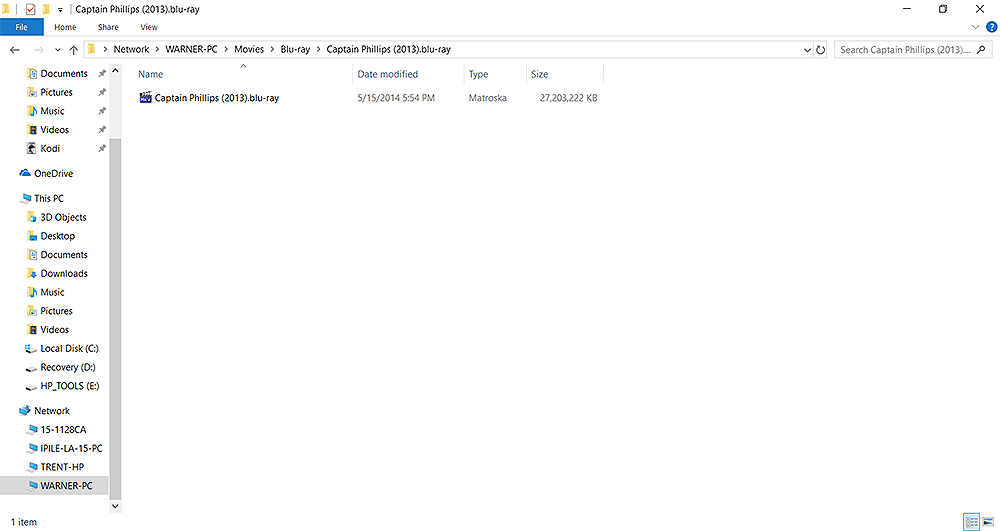The image size is (1000, 531).
Task: Select the Network breadcrumb in address bar
Action: 131,49
